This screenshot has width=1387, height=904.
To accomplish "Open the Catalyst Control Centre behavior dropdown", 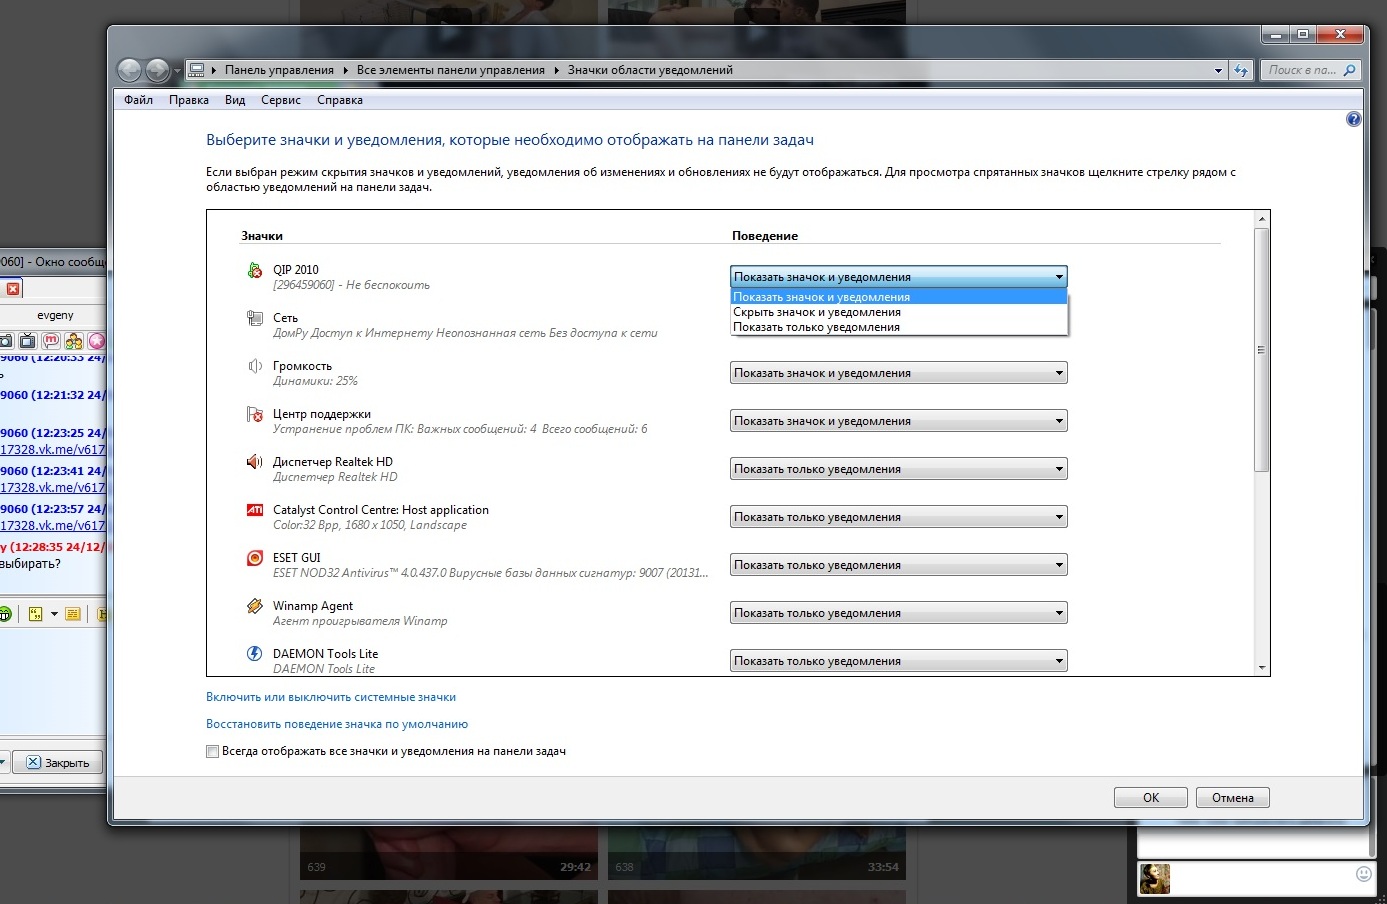I will (899, 517).
